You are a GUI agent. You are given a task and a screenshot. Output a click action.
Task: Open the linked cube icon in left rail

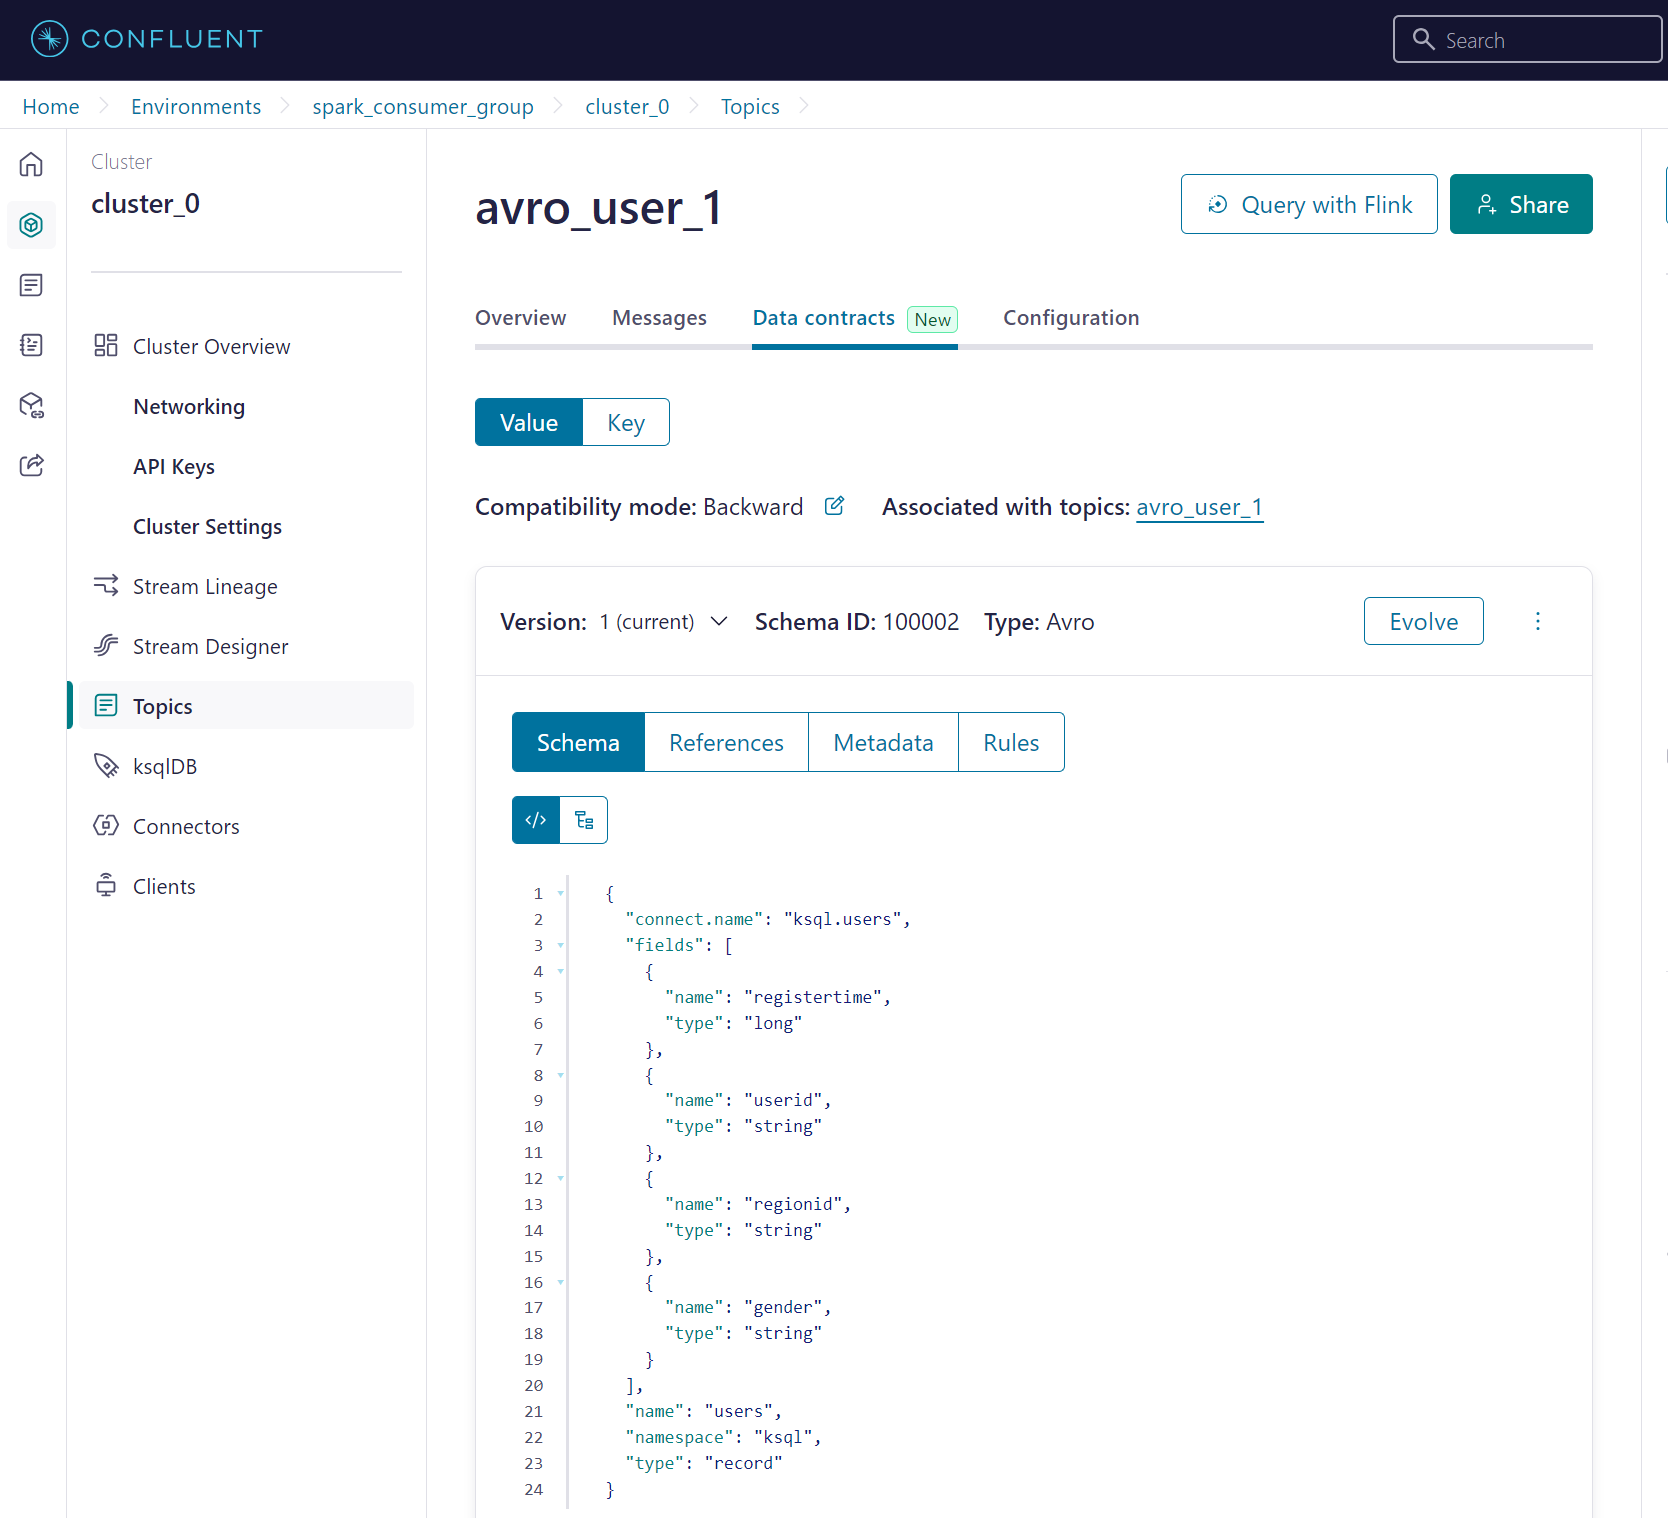pyautogui.click(x=31, y=405)
